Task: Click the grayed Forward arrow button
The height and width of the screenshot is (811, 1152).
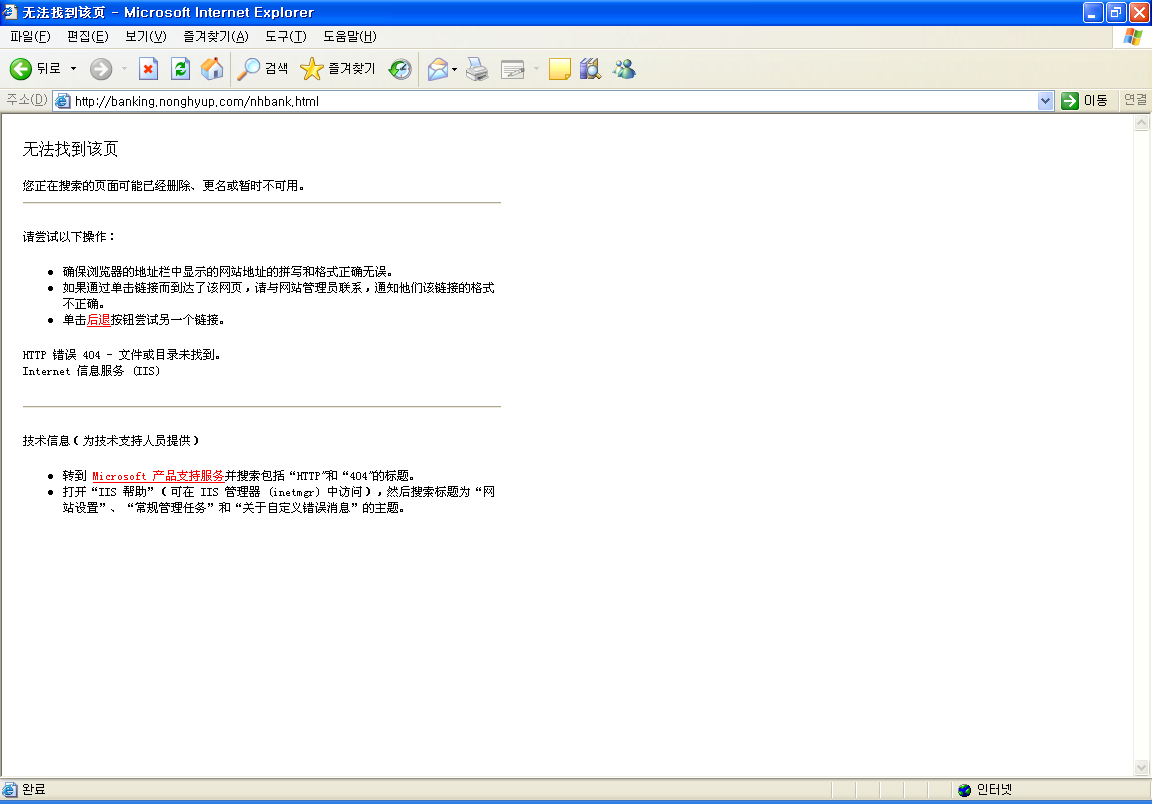Action: point(101,69)
